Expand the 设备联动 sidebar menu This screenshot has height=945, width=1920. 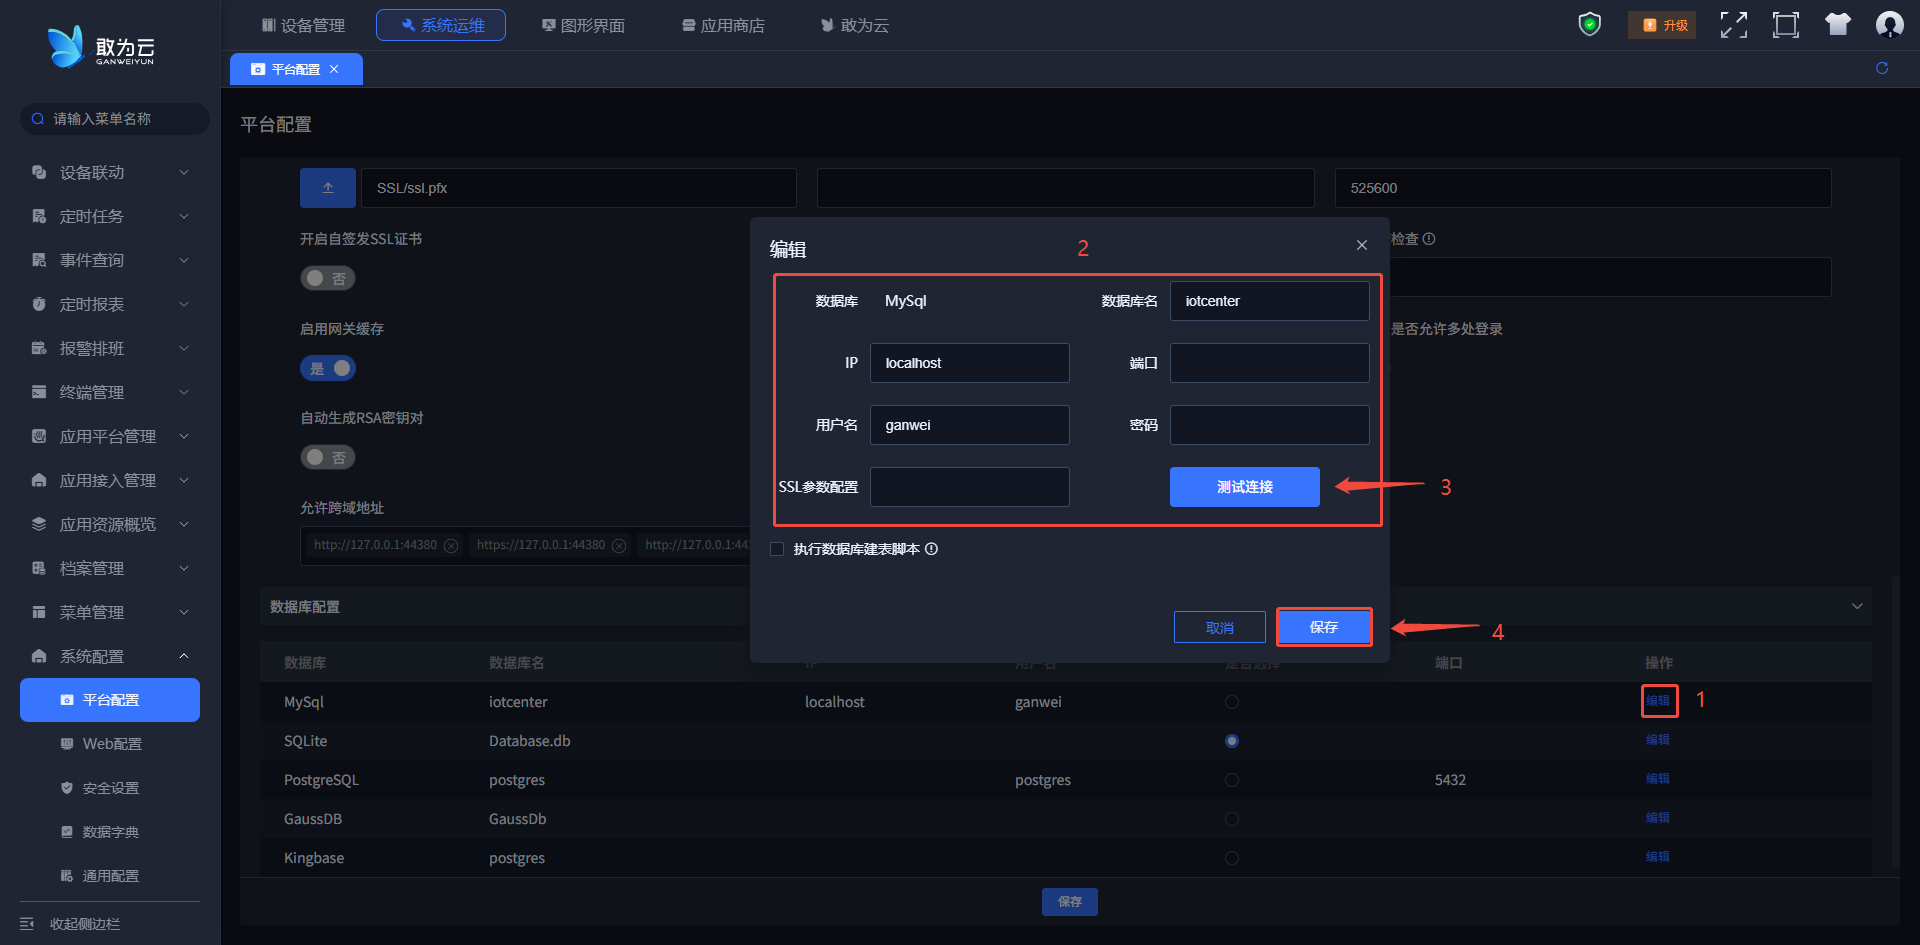(110, 172)
